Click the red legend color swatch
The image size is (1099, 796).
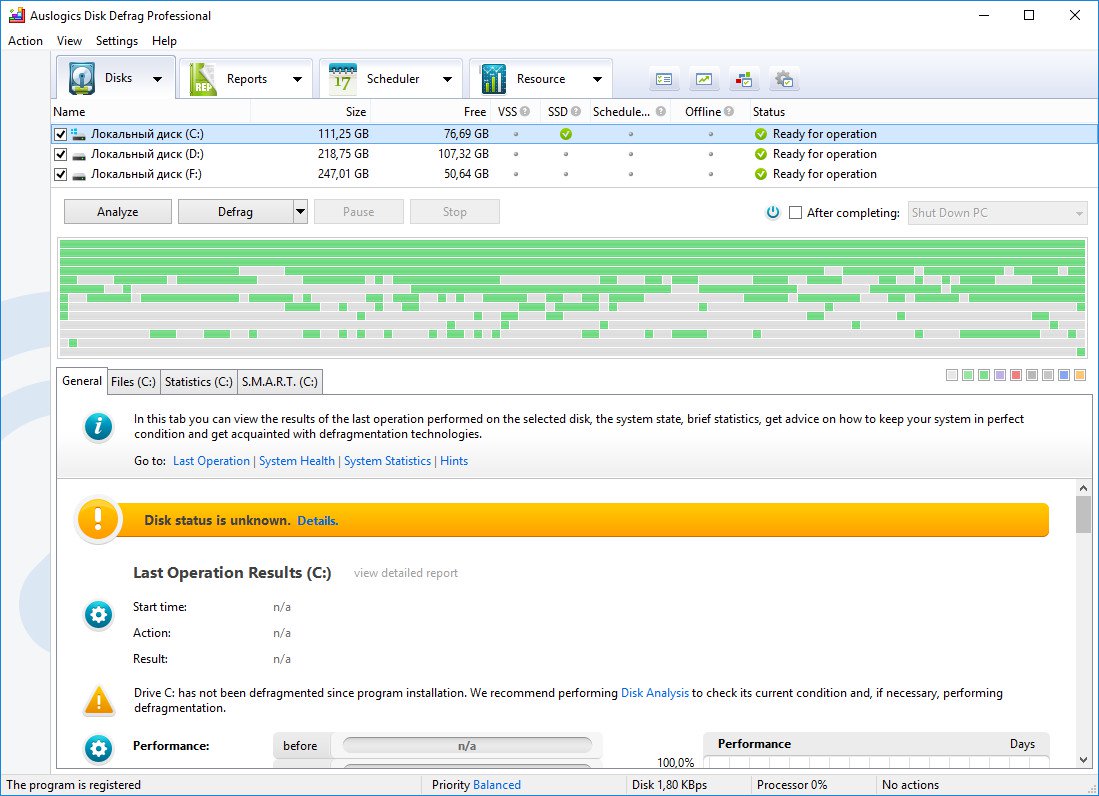[1016, 376]
